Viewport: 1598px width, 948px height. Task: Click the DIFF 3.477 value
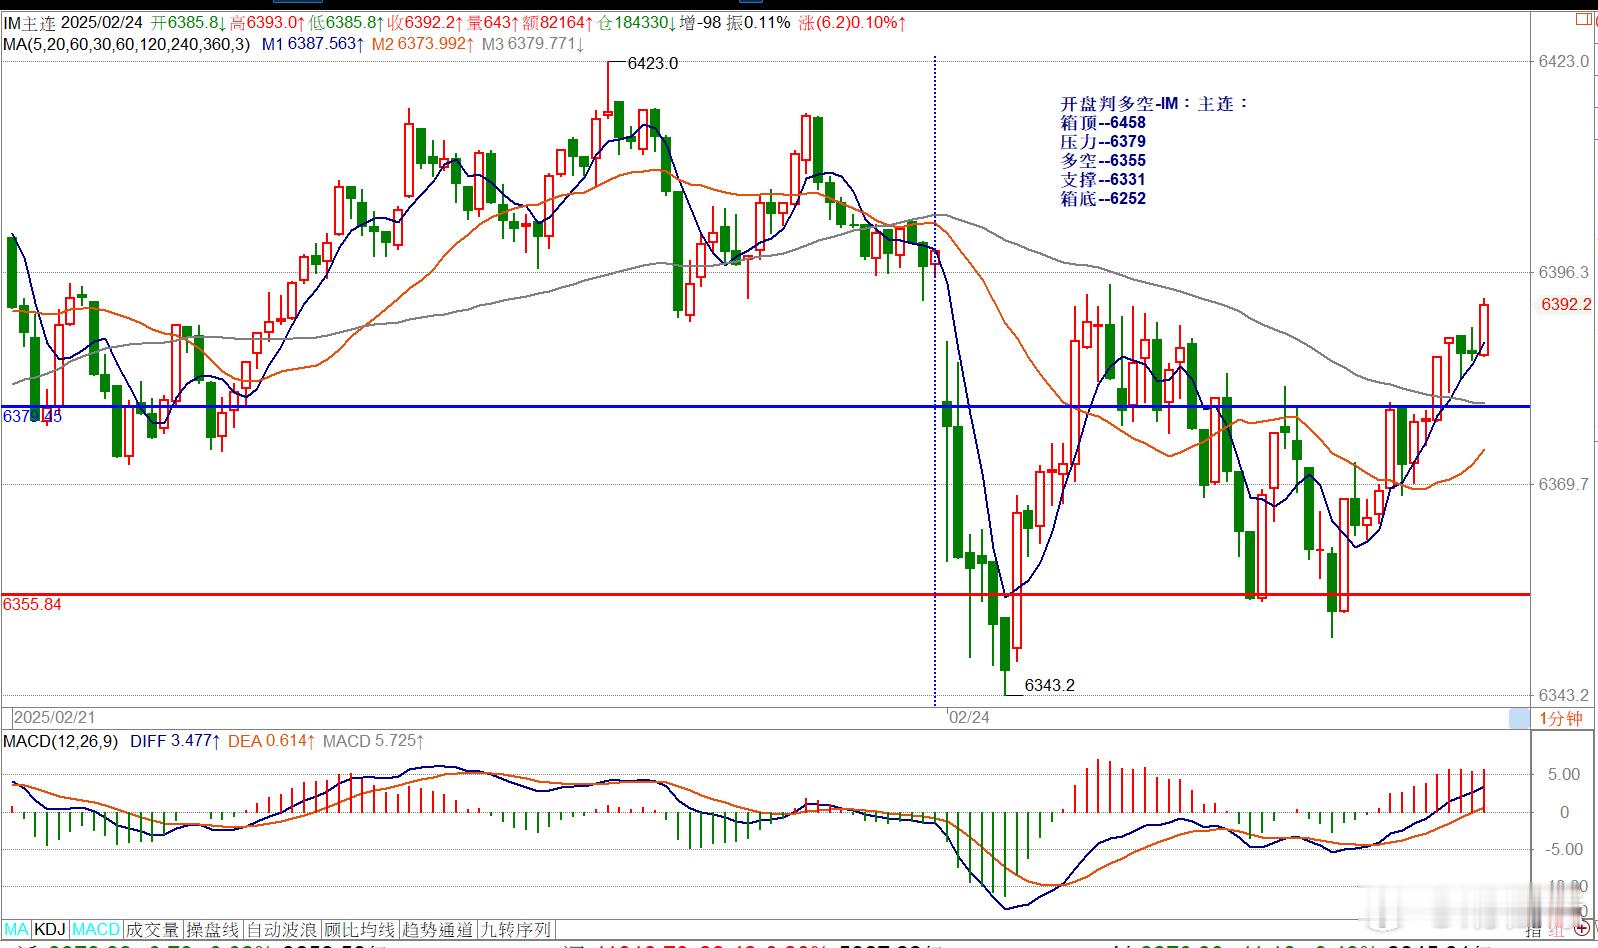click(x=174, y=741)
